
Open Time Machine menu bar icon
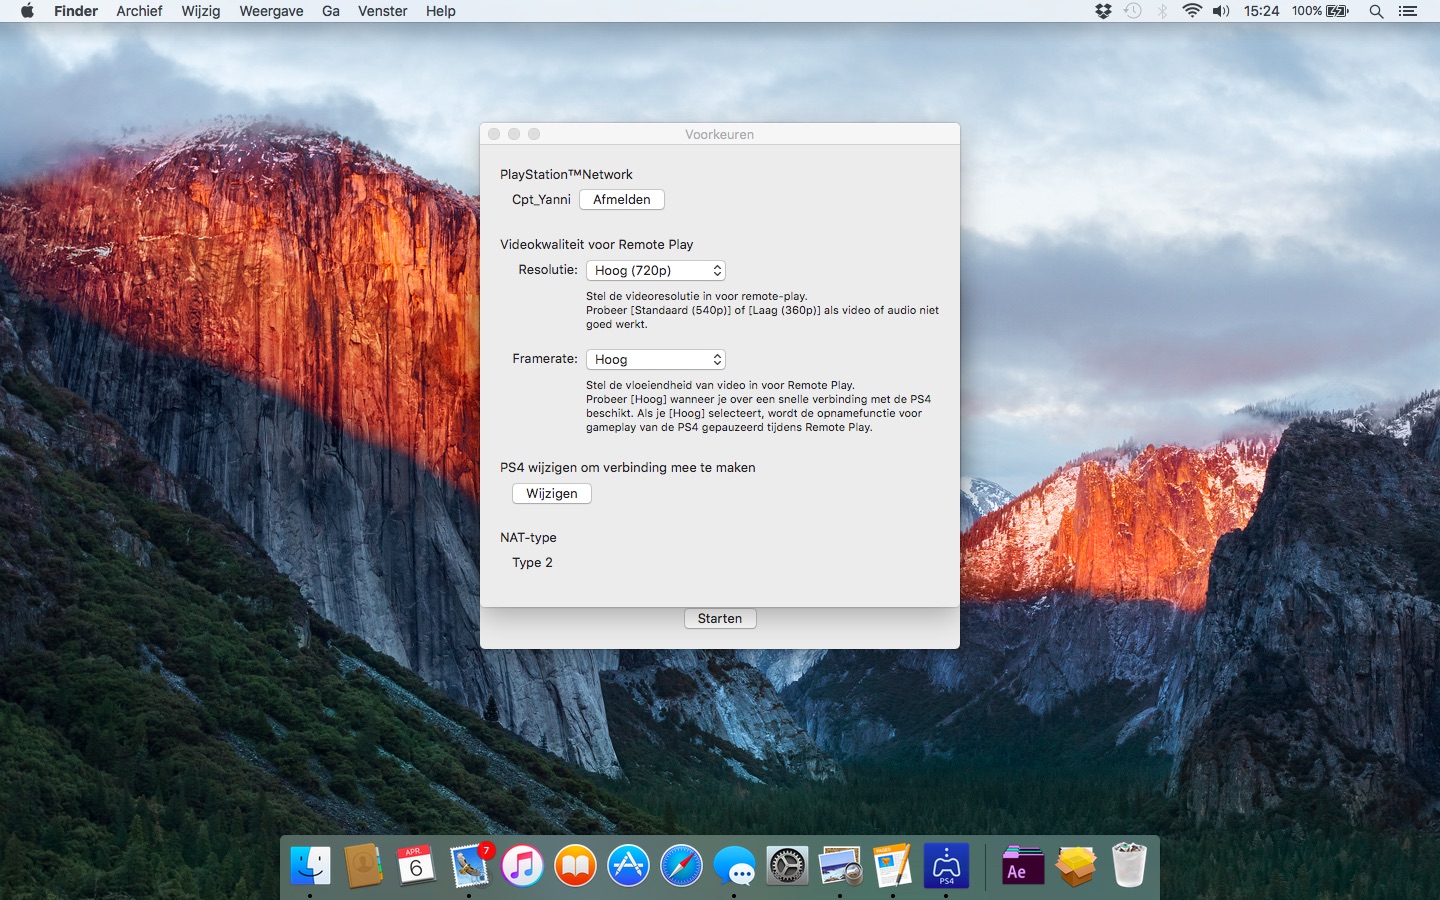pyautogui.click(x=1132, y=11)
